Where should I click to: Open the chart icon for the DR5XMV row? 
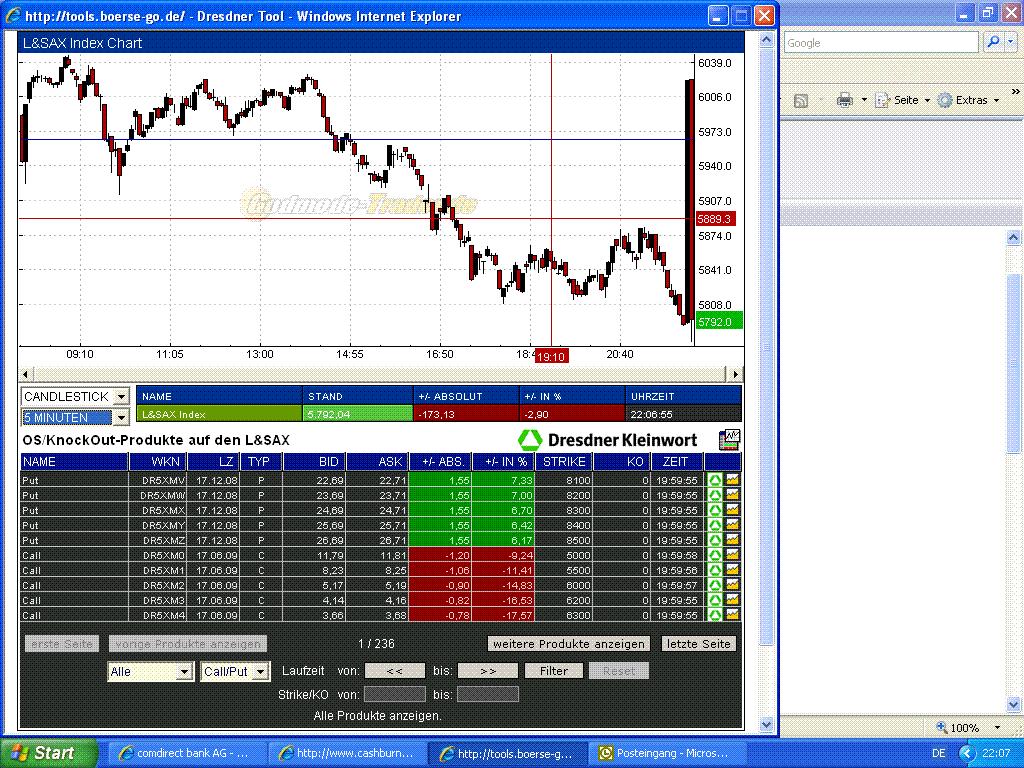[x=733, y=480]
